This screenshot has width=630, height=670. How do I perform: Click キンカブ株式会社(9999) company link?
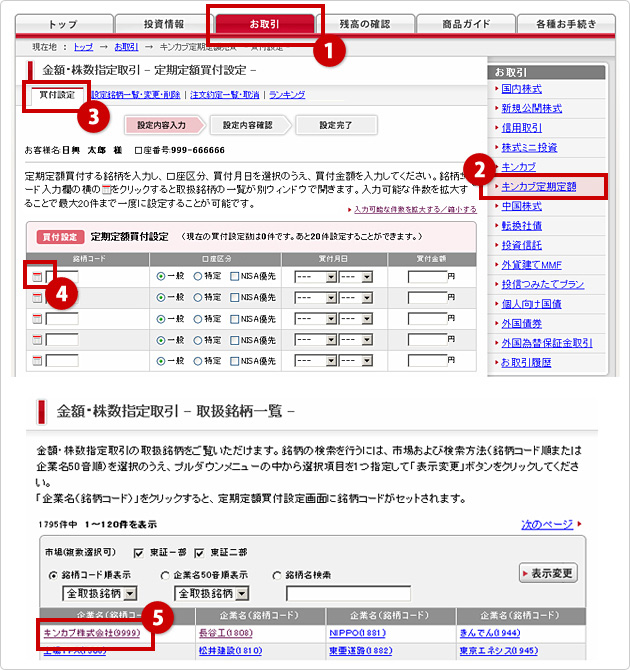pos(92,633)
